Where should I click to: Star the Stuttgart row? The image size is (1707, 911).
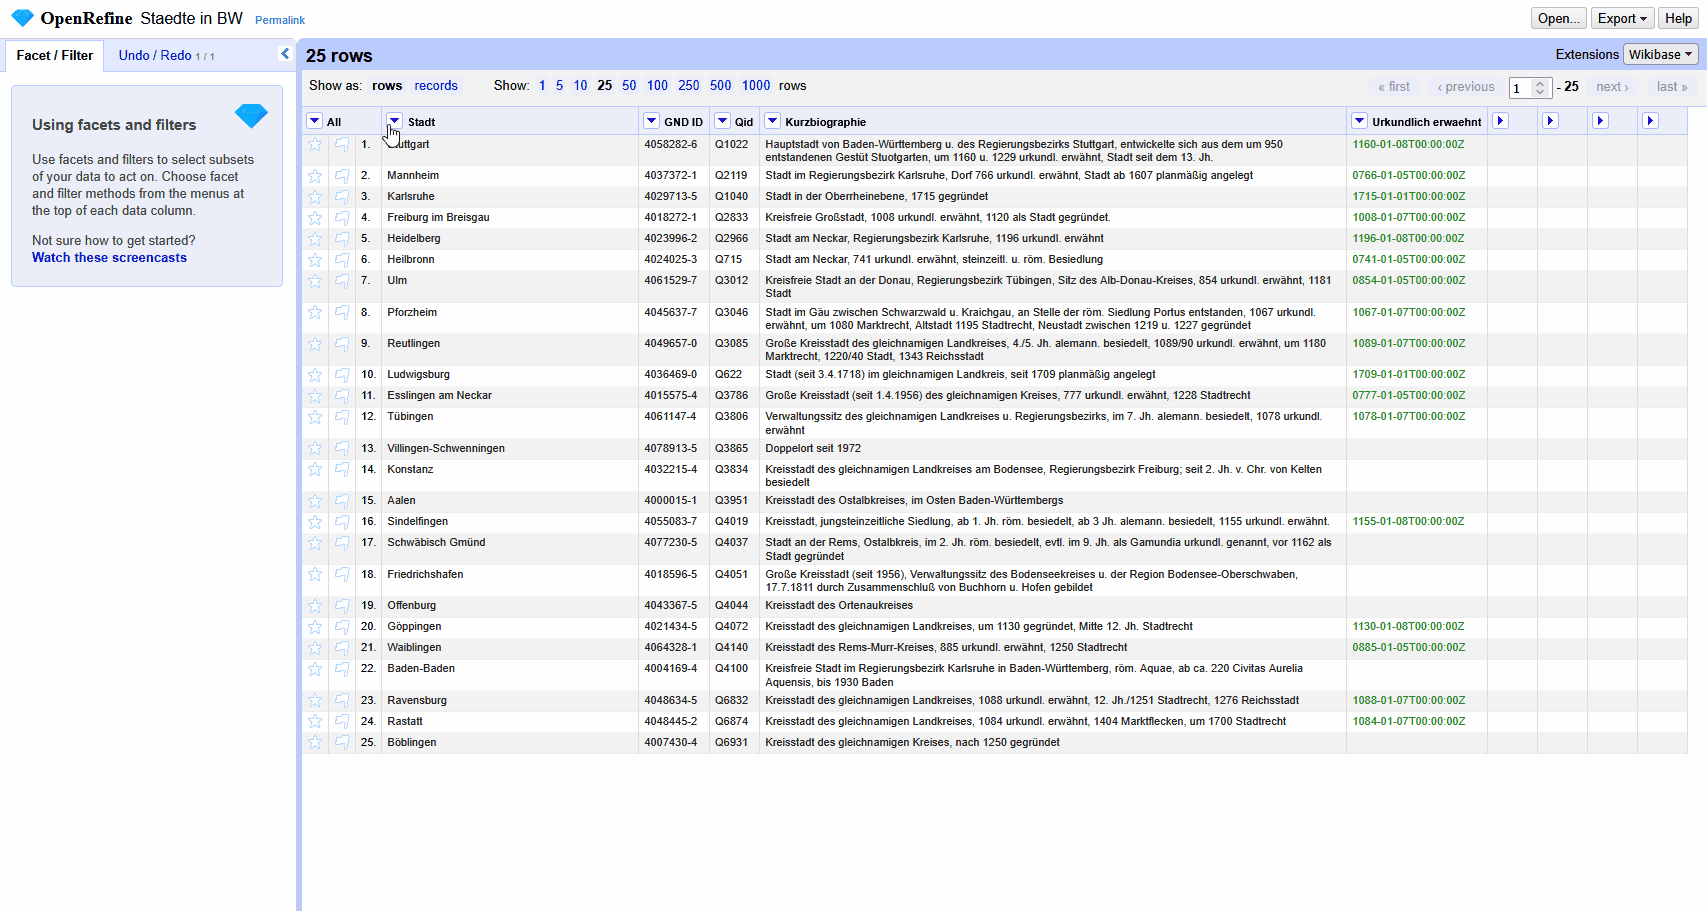[x=314, y=145]
